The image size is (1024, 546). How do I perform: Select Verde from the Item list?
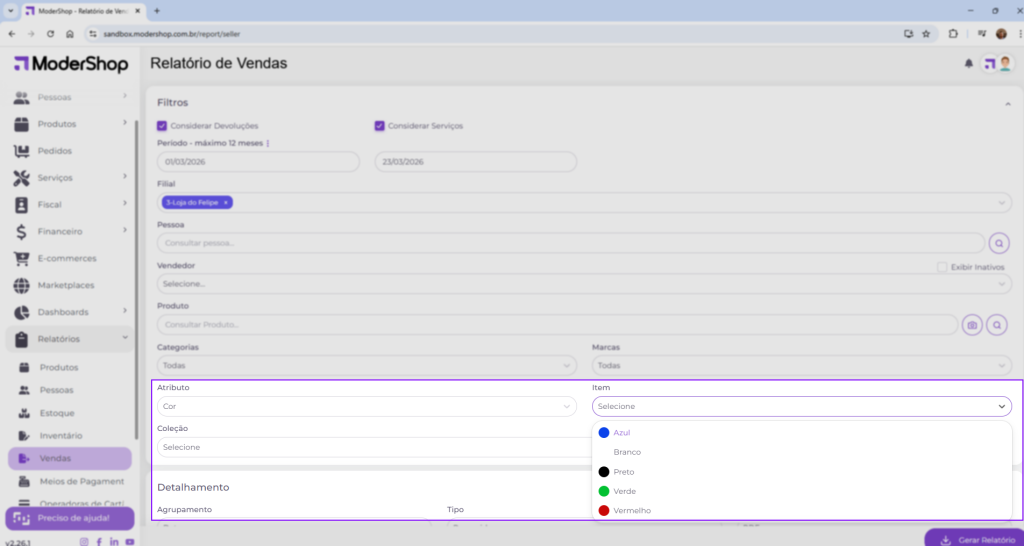624,491
